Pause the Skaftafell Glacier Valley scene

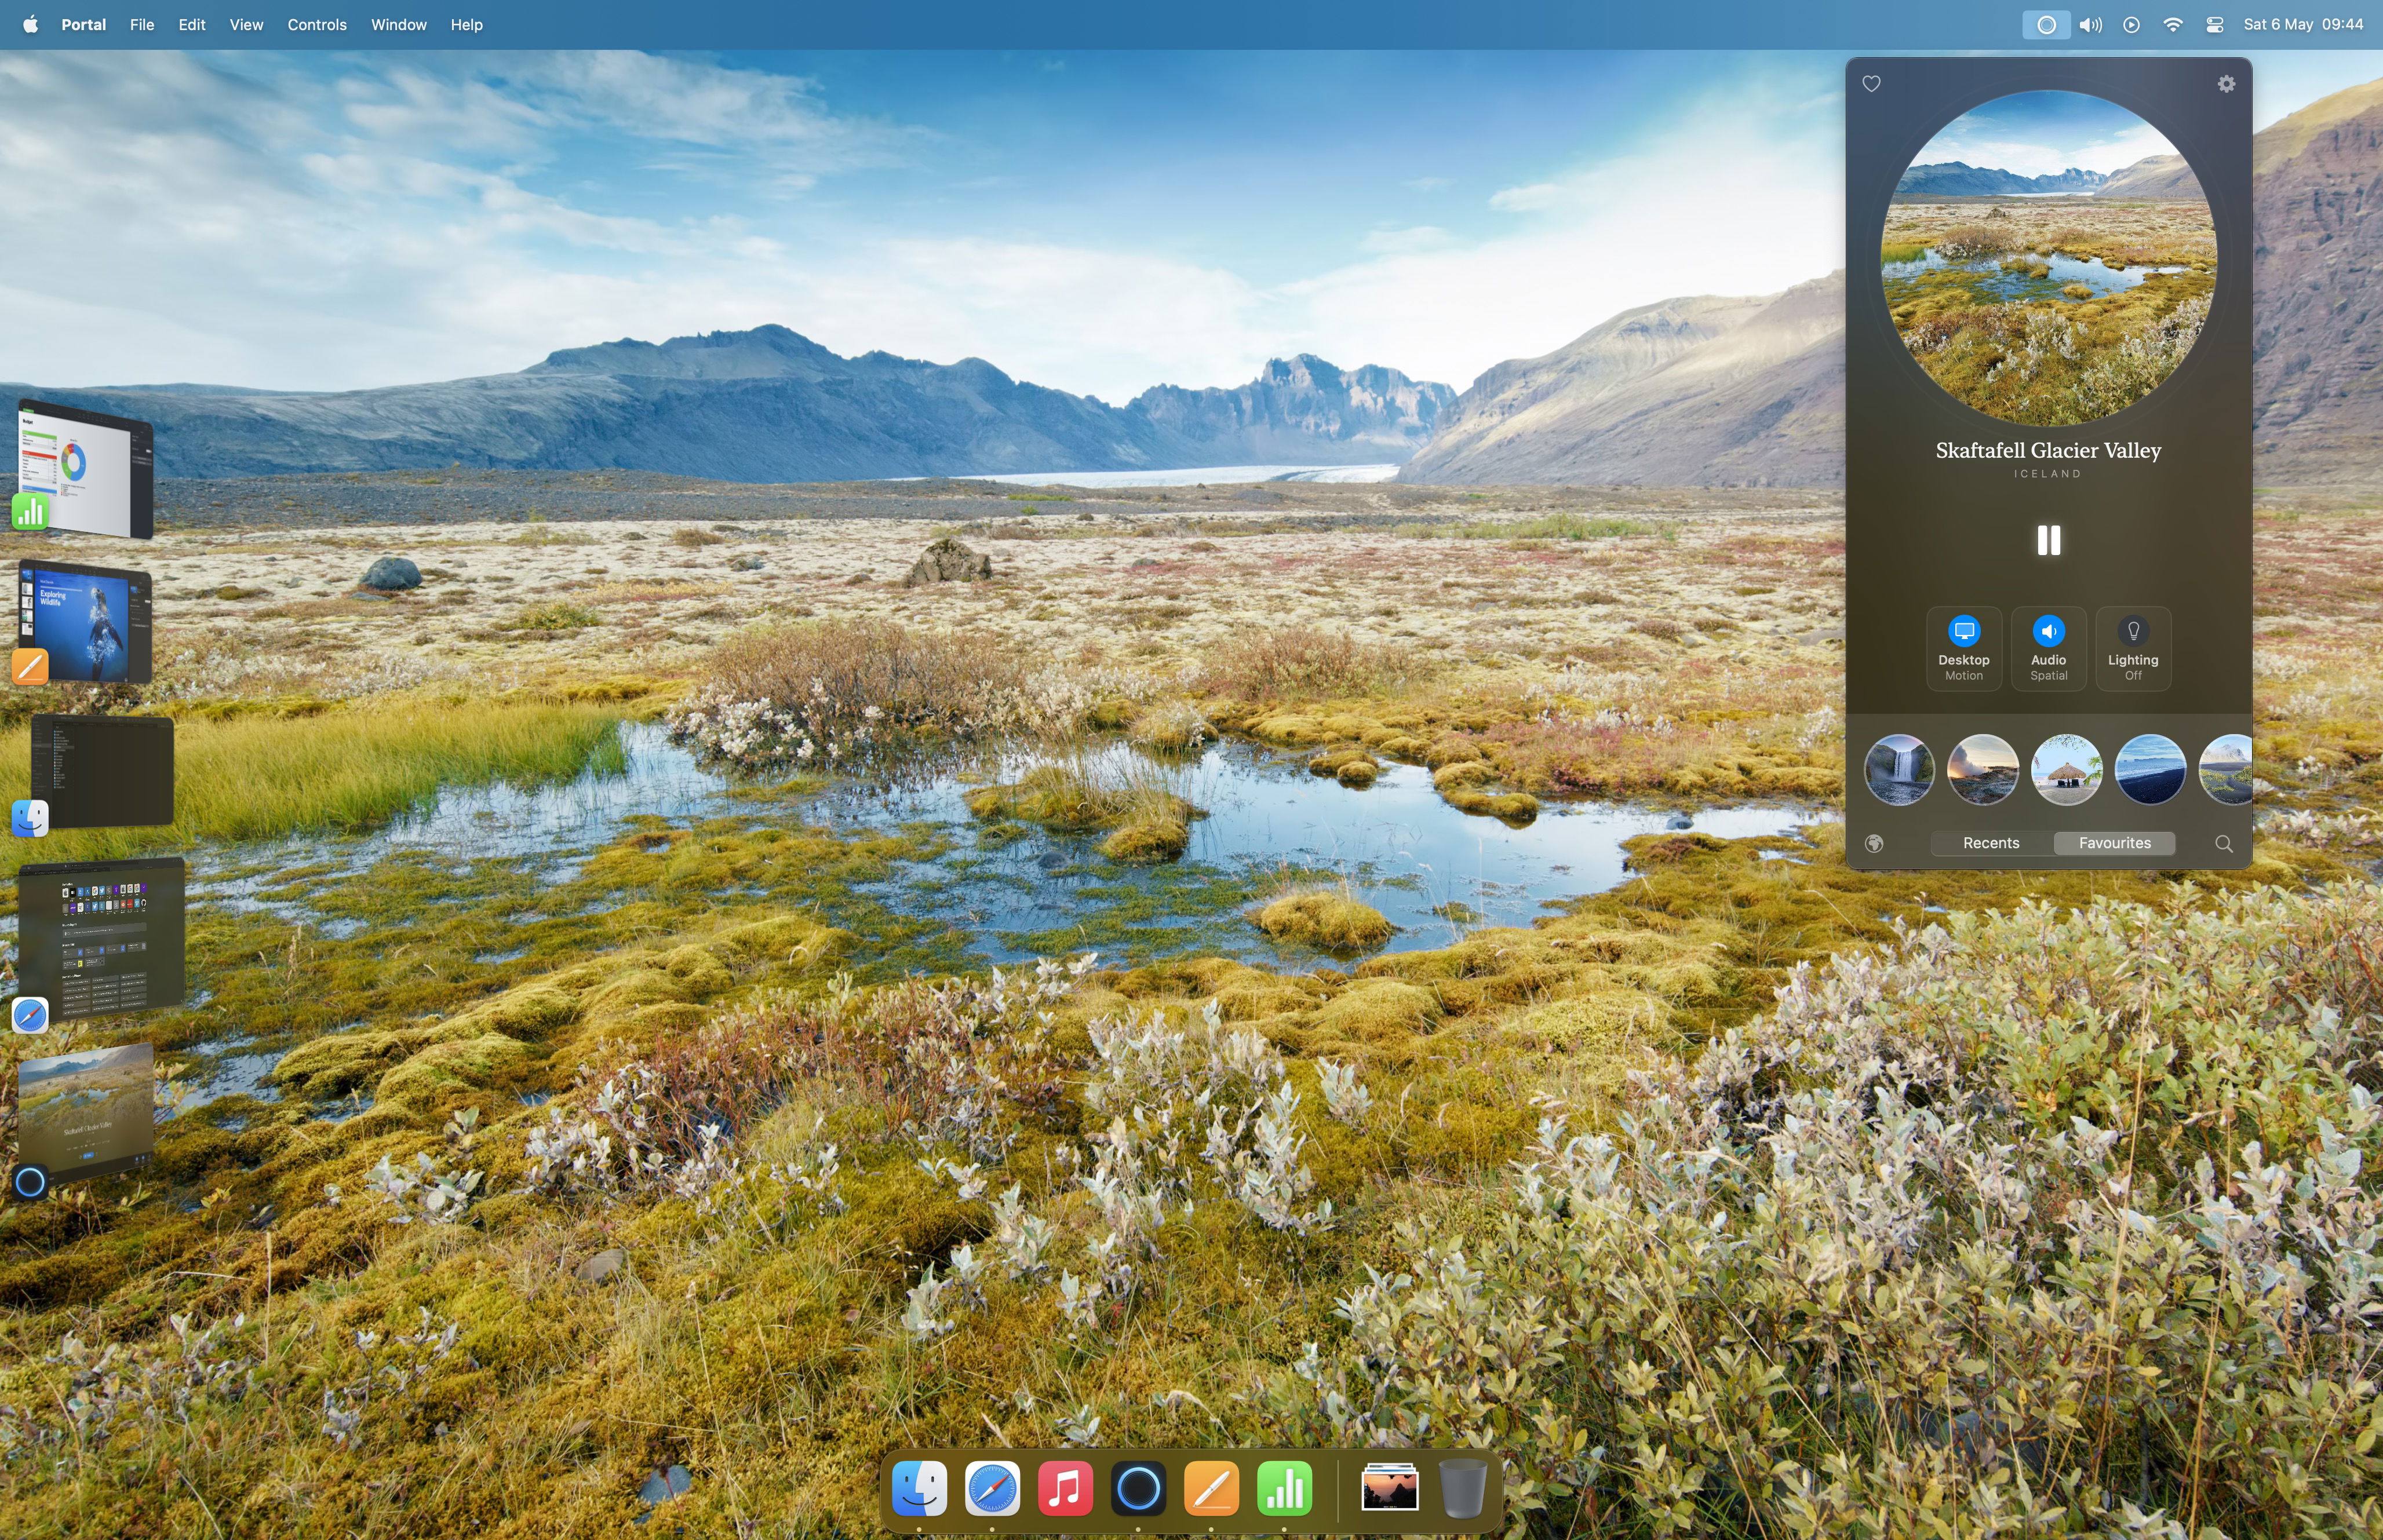pos(2048,540)
